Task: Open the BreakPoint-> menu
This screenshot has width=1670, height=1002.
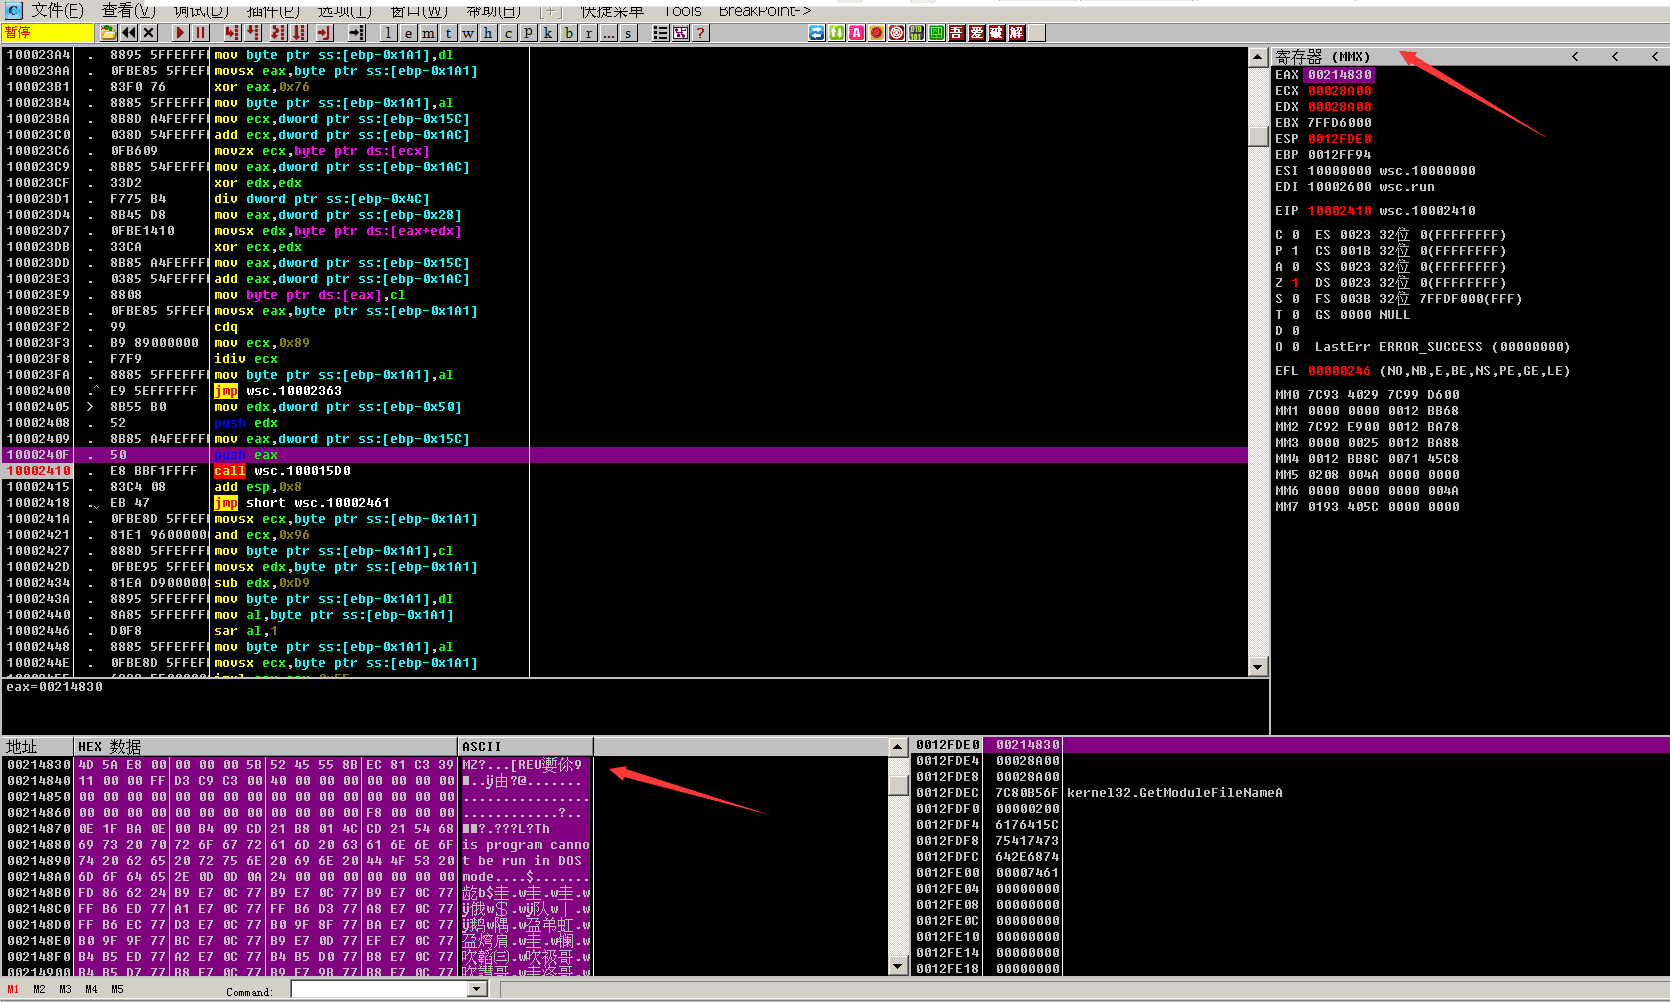Action: pos(765,10)
